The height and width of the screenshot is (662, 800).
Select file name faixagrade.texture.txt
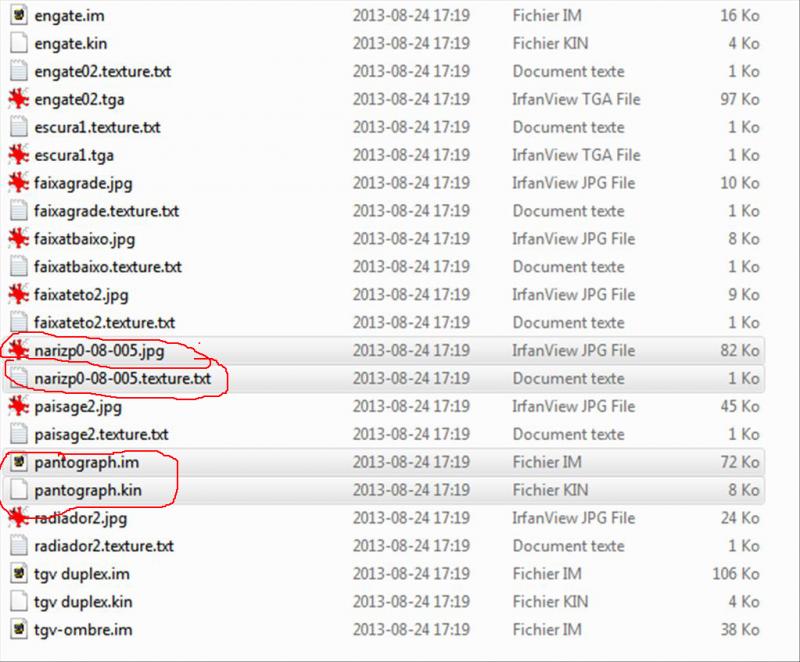tap(107, 211)
